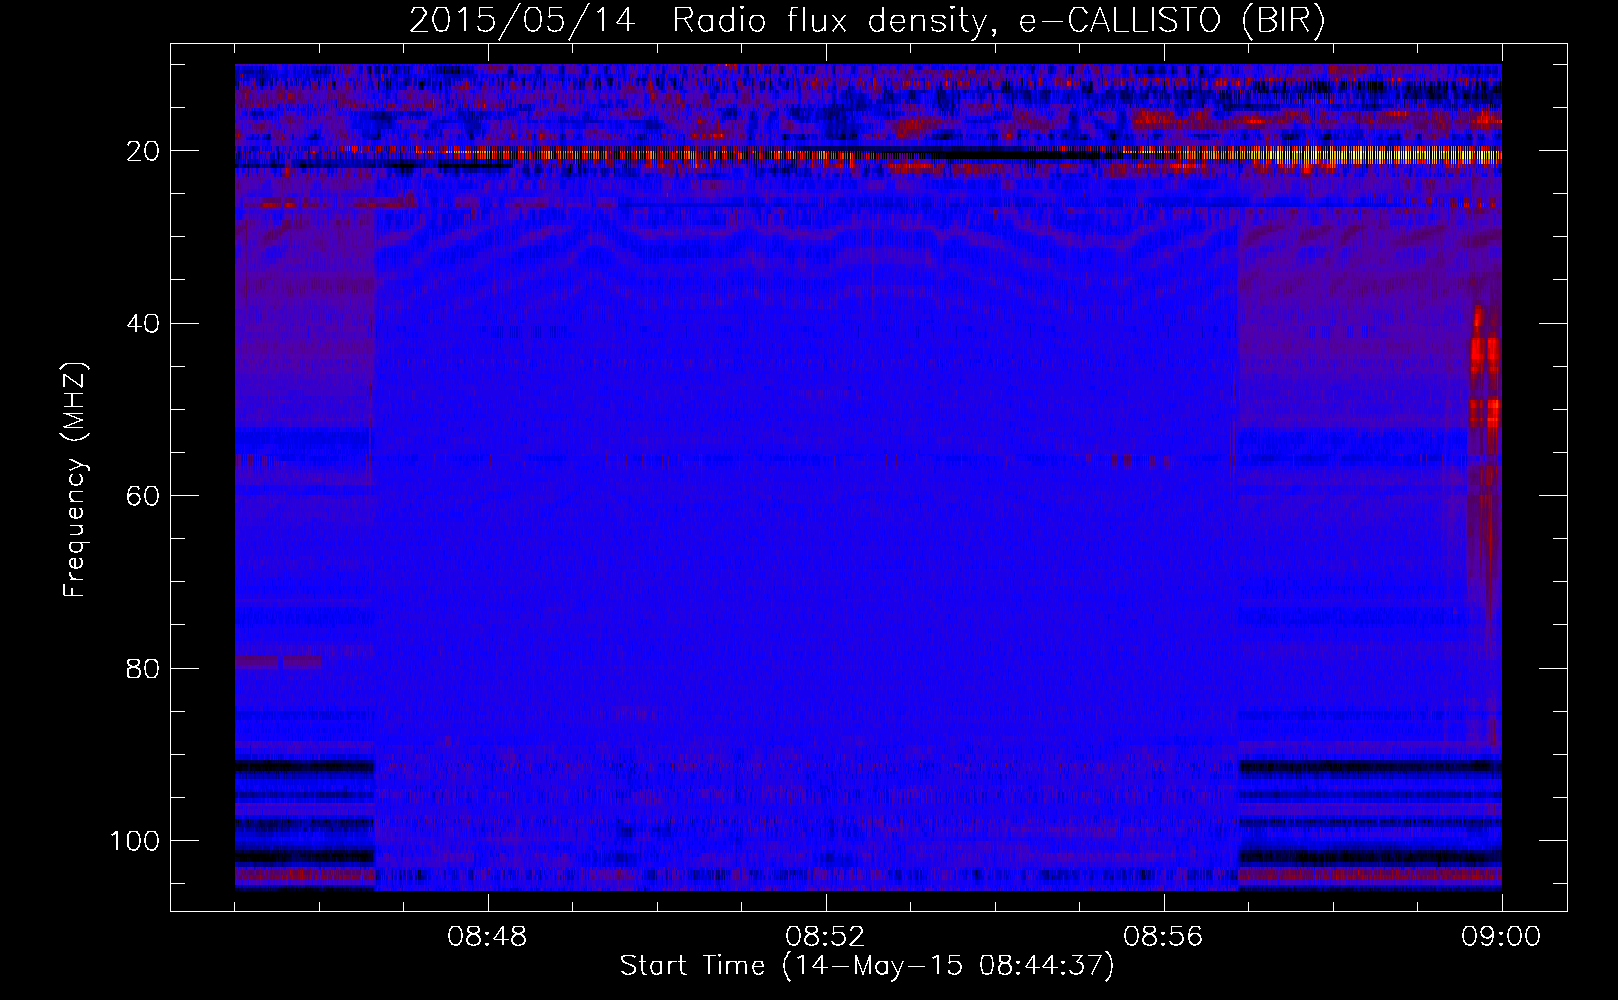Click the '09:00' time tick label
The image size is (1618, 1000).
click(x=1501, y=937)
